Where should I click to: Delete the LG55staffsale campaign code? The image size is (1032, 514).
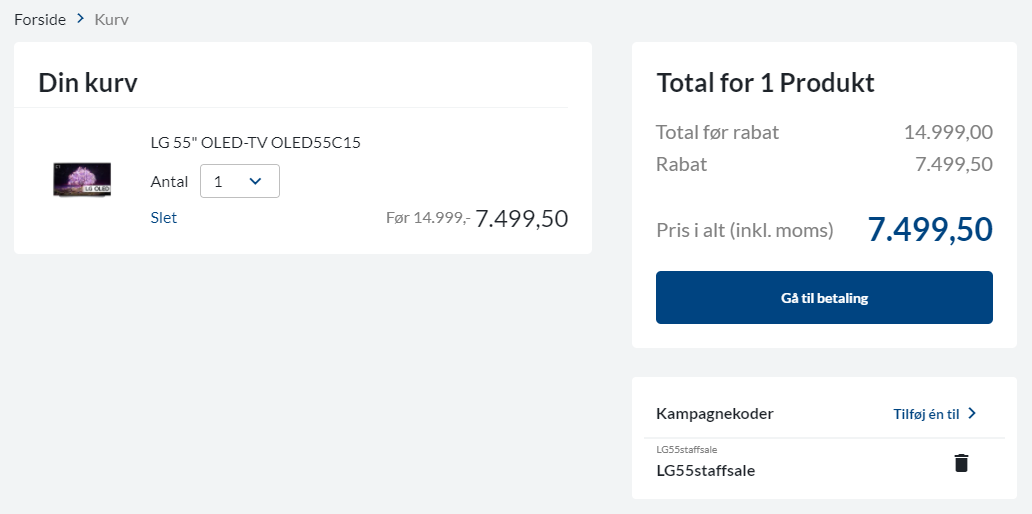[961, 463]
